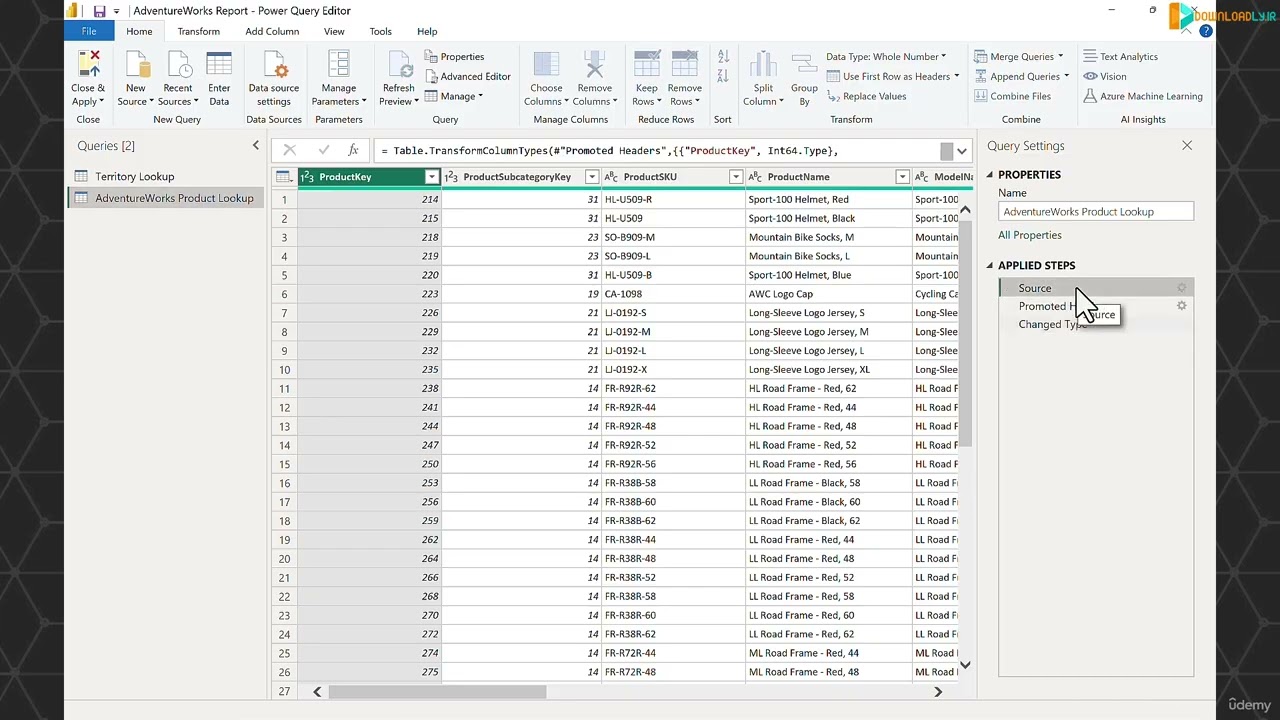Click the Refresh Preview icon

[x=399, y=65]
